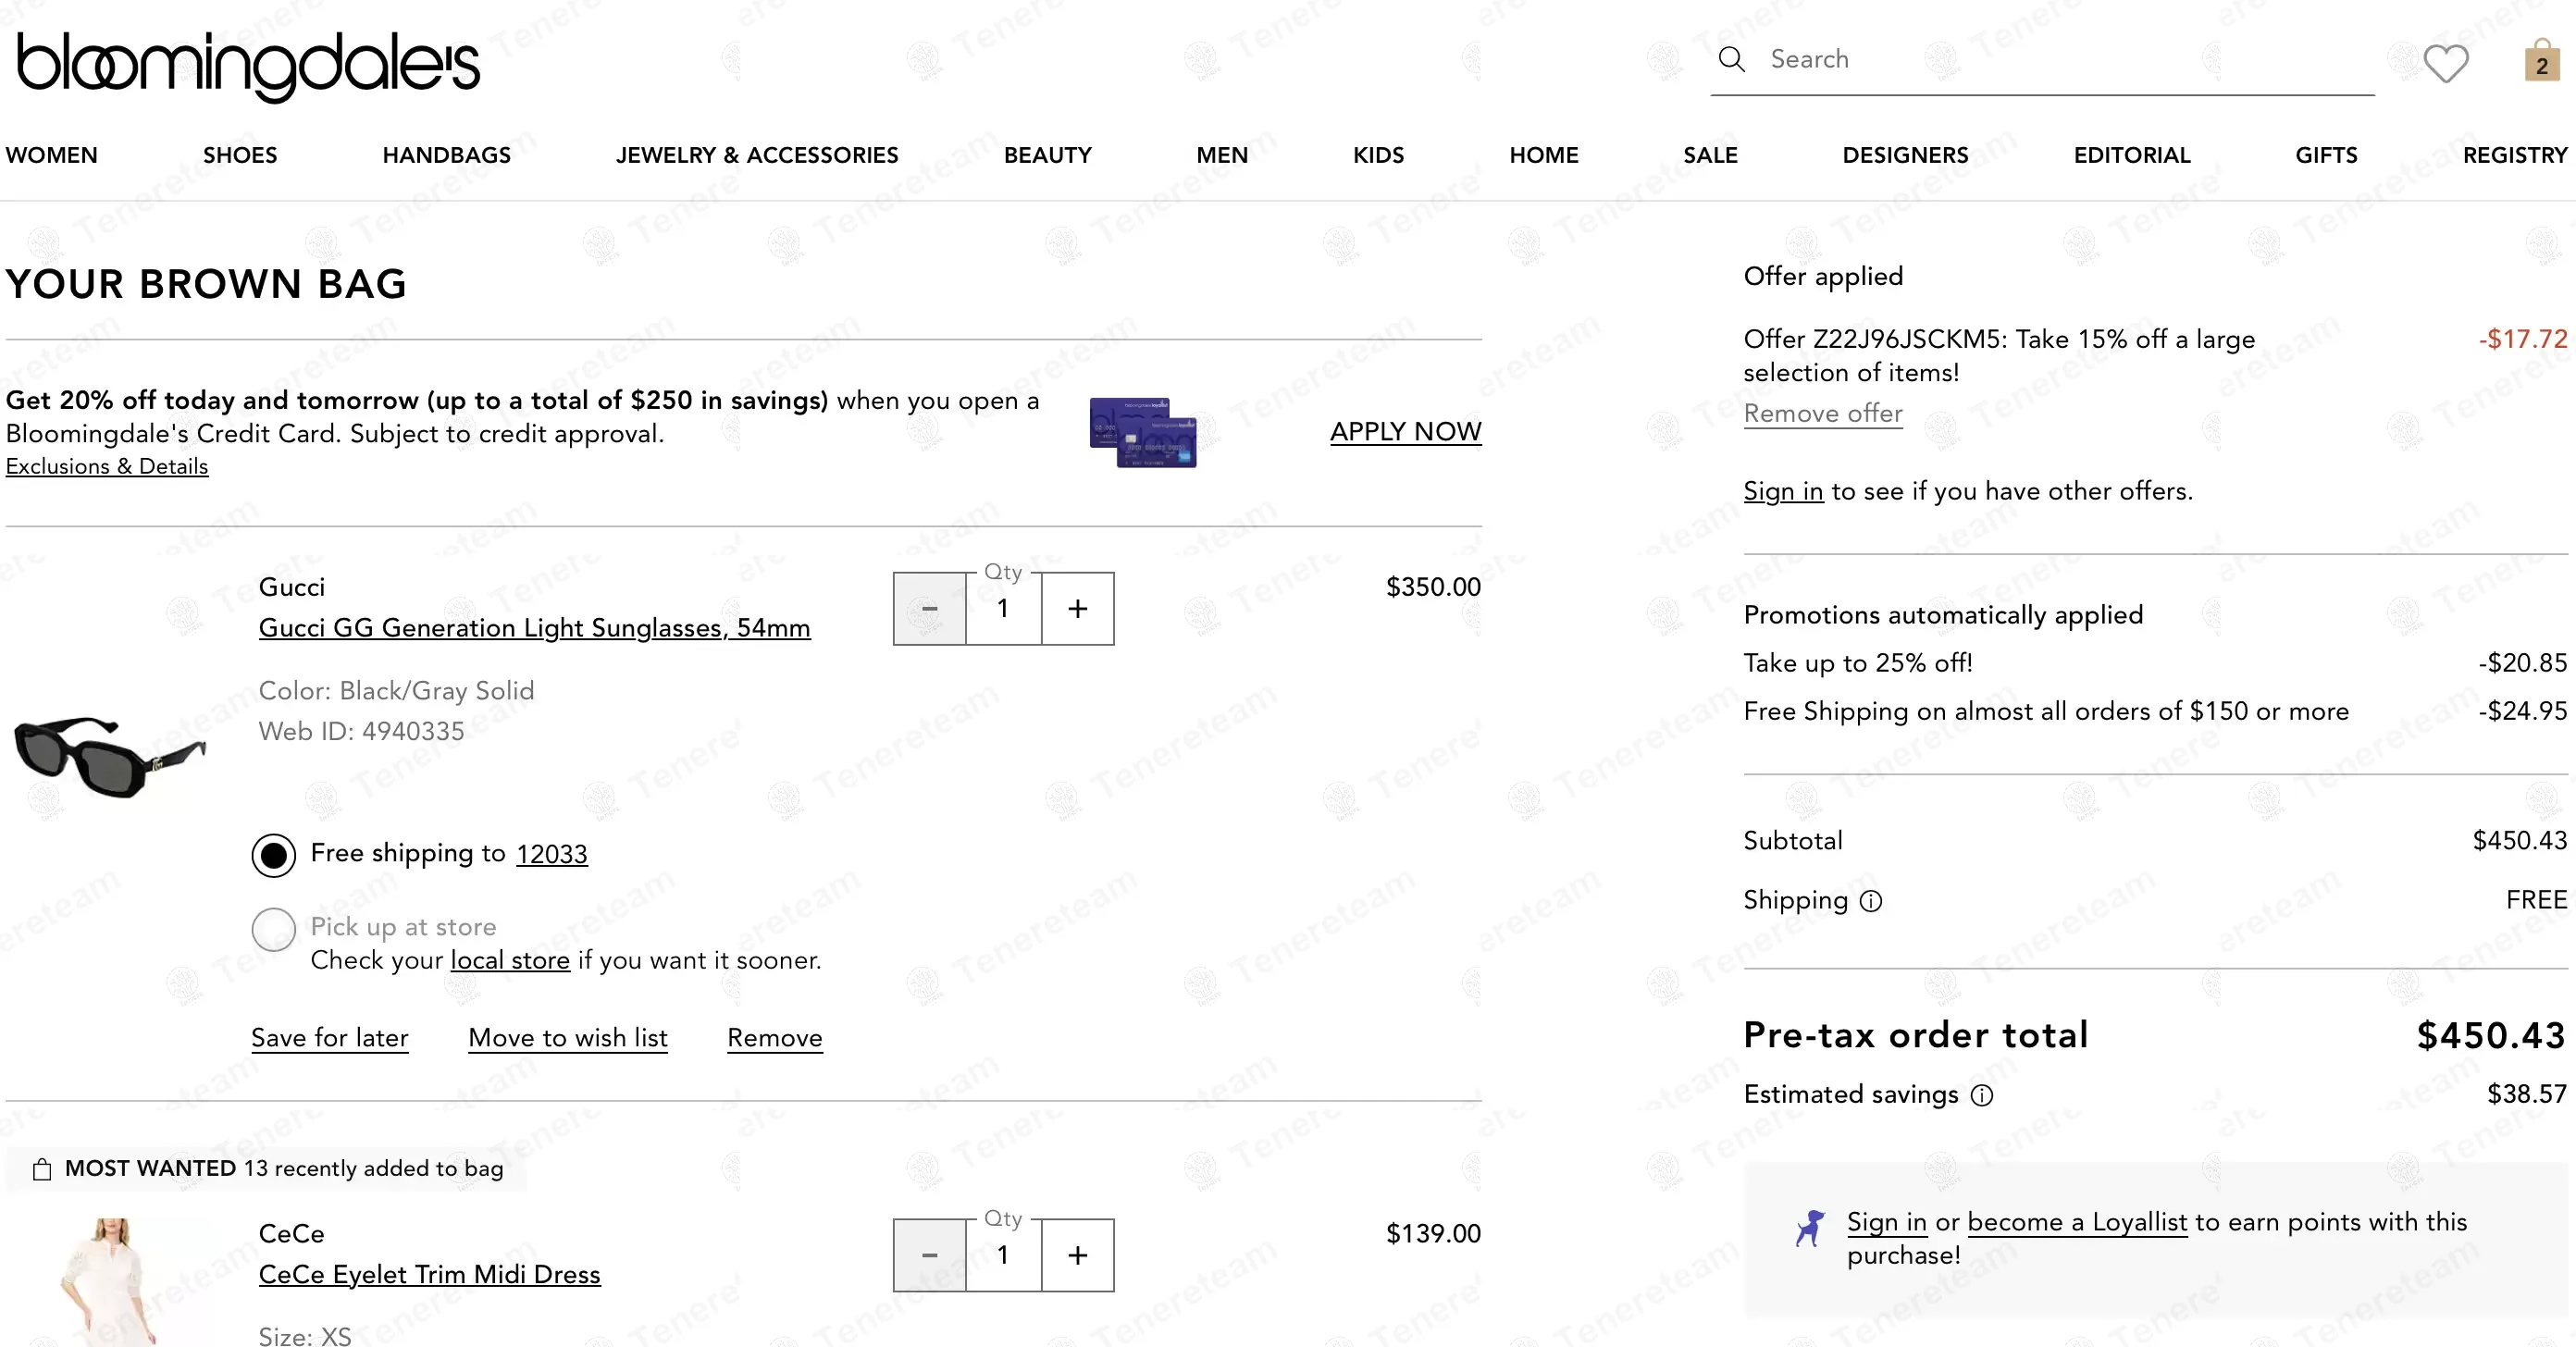Click the Estimated savings info icon
The image size is (2576, 1347).
[1981, 1095]
